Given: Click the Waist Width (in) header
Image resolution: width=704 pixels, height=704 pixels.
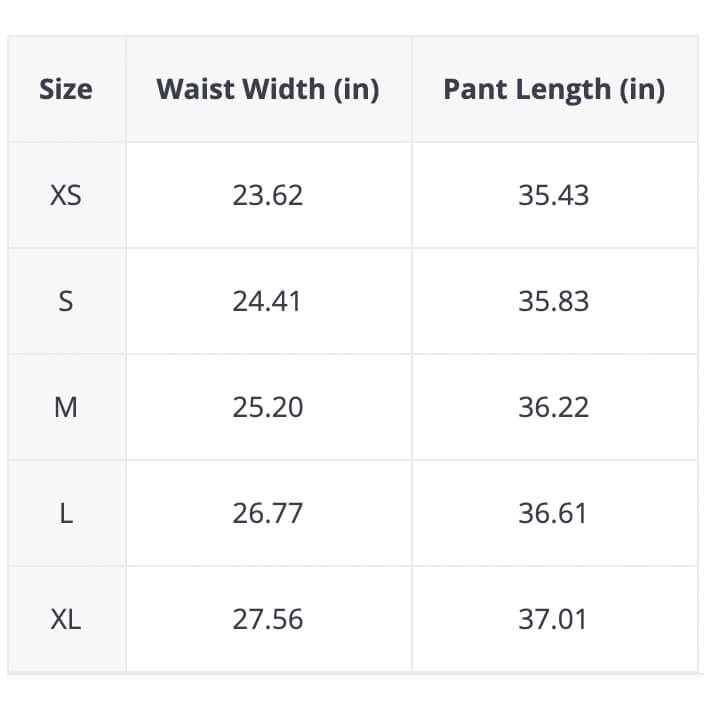Looking at the screenshot, I should point(268,90).
